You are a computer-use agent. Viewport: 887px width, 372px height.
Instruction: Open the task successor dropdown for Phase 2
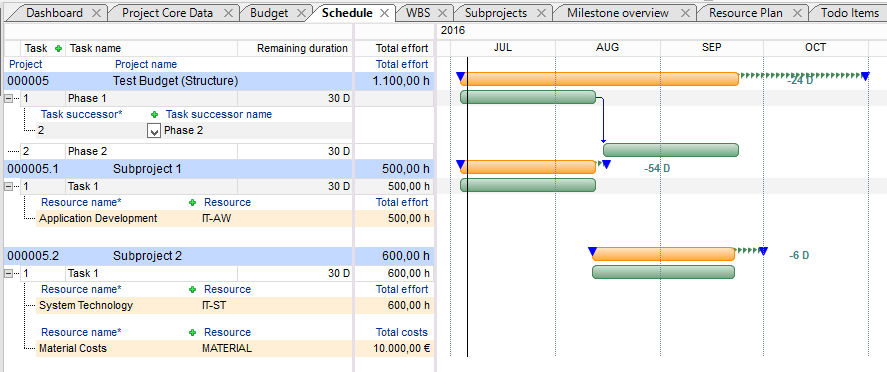coord(154,131)
